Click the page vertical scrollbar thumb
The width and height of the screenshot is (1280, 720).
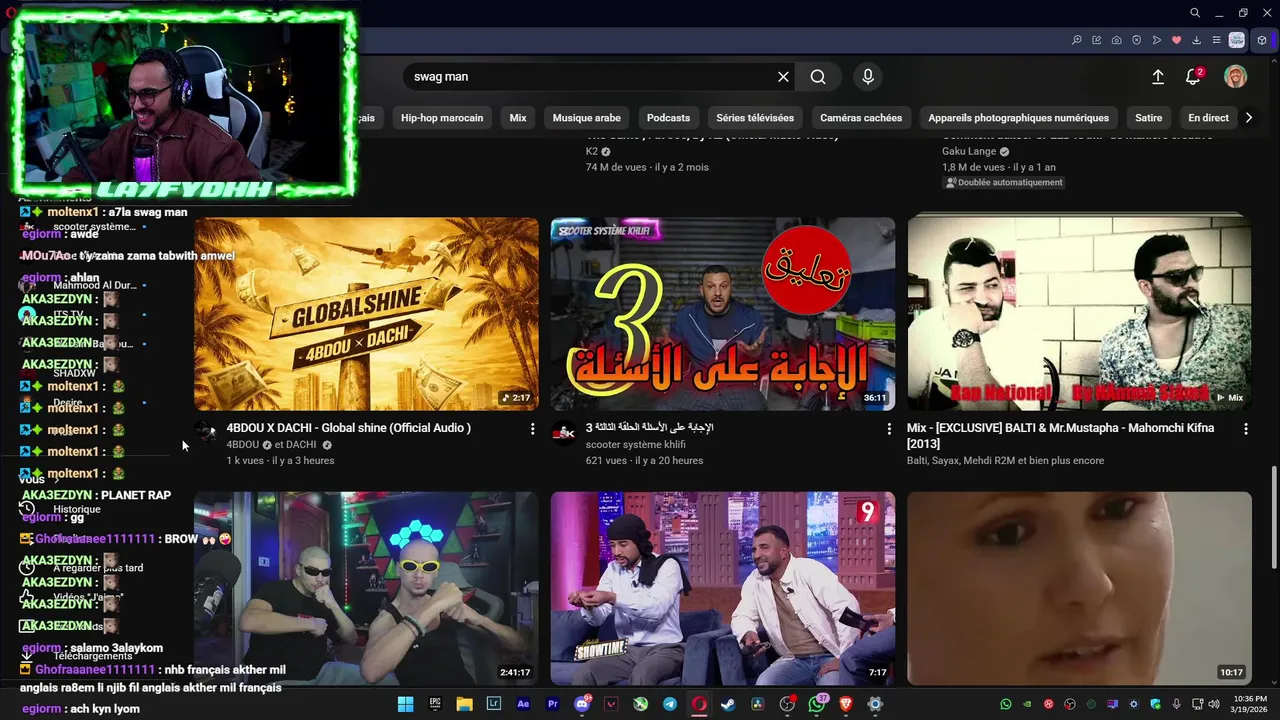pos(1273,517)
